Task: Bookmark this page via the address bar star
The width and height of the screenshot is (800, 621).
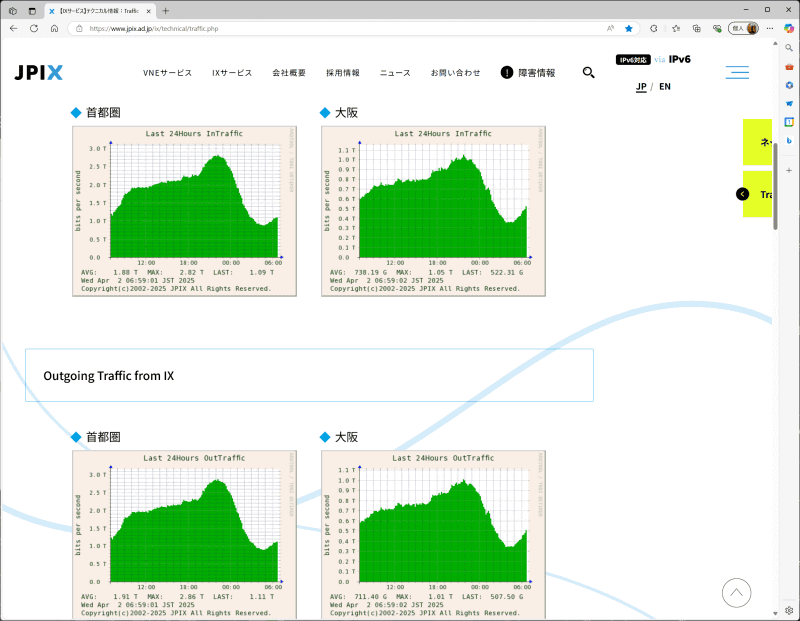Action: (628, 30)
